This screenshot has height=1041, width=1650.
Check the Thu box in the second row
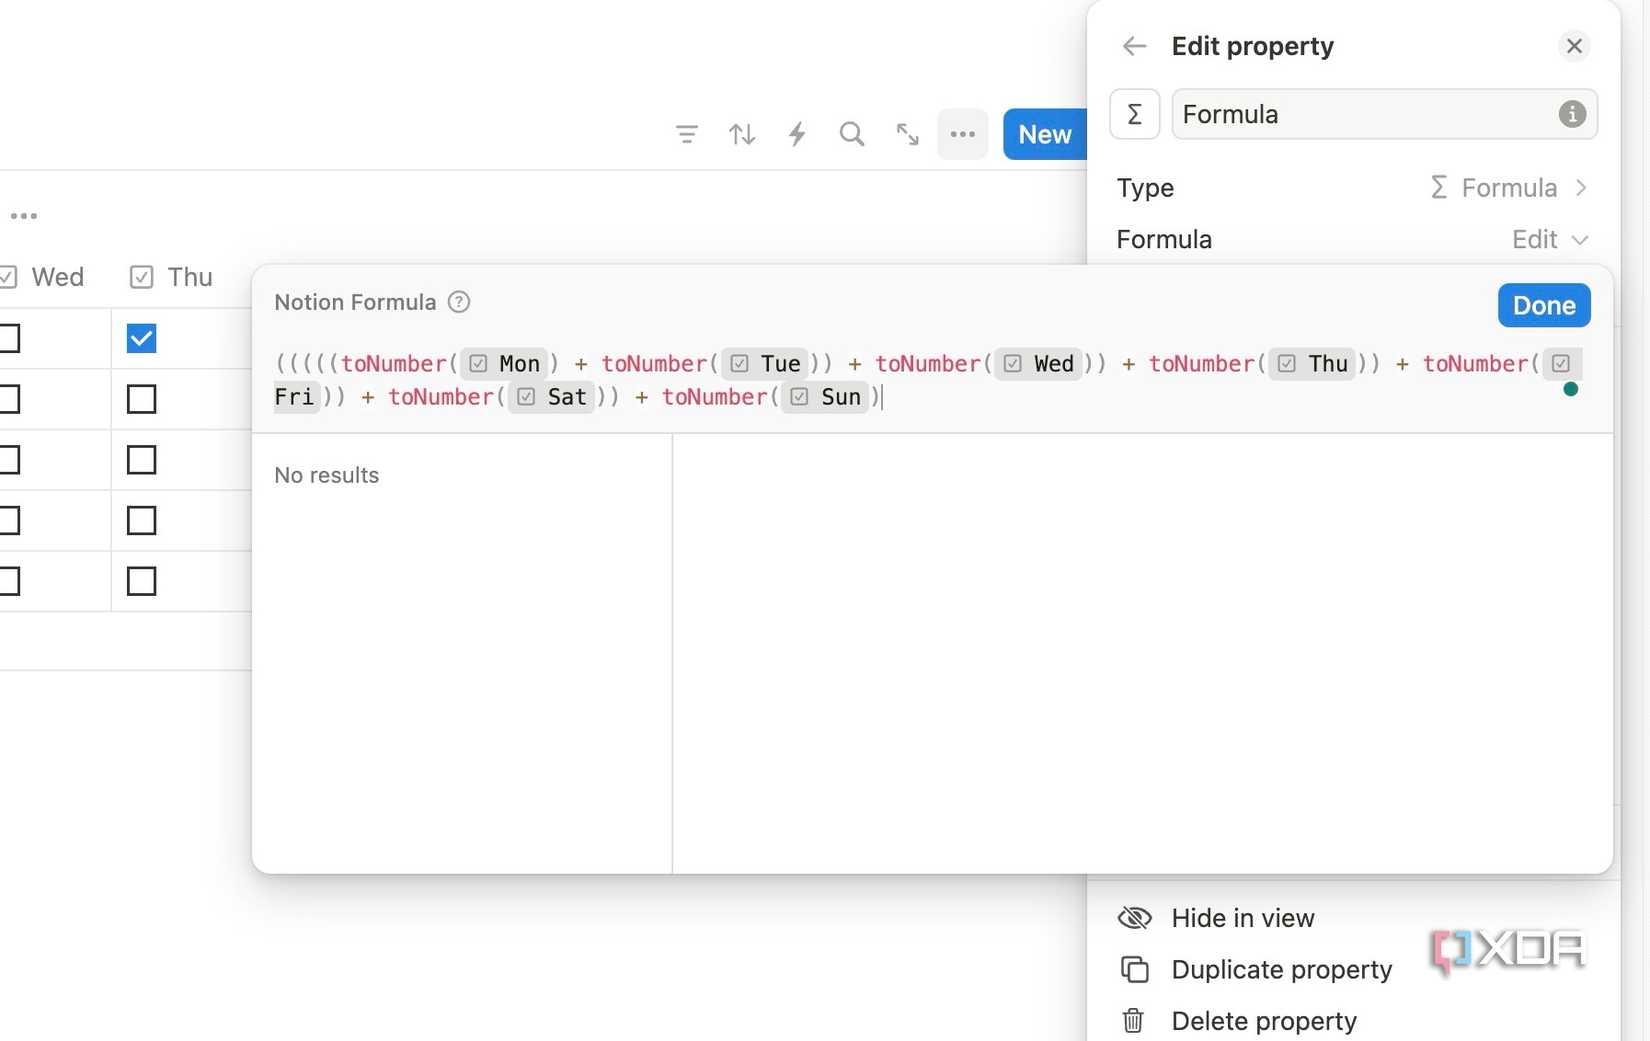pos(142,399)
